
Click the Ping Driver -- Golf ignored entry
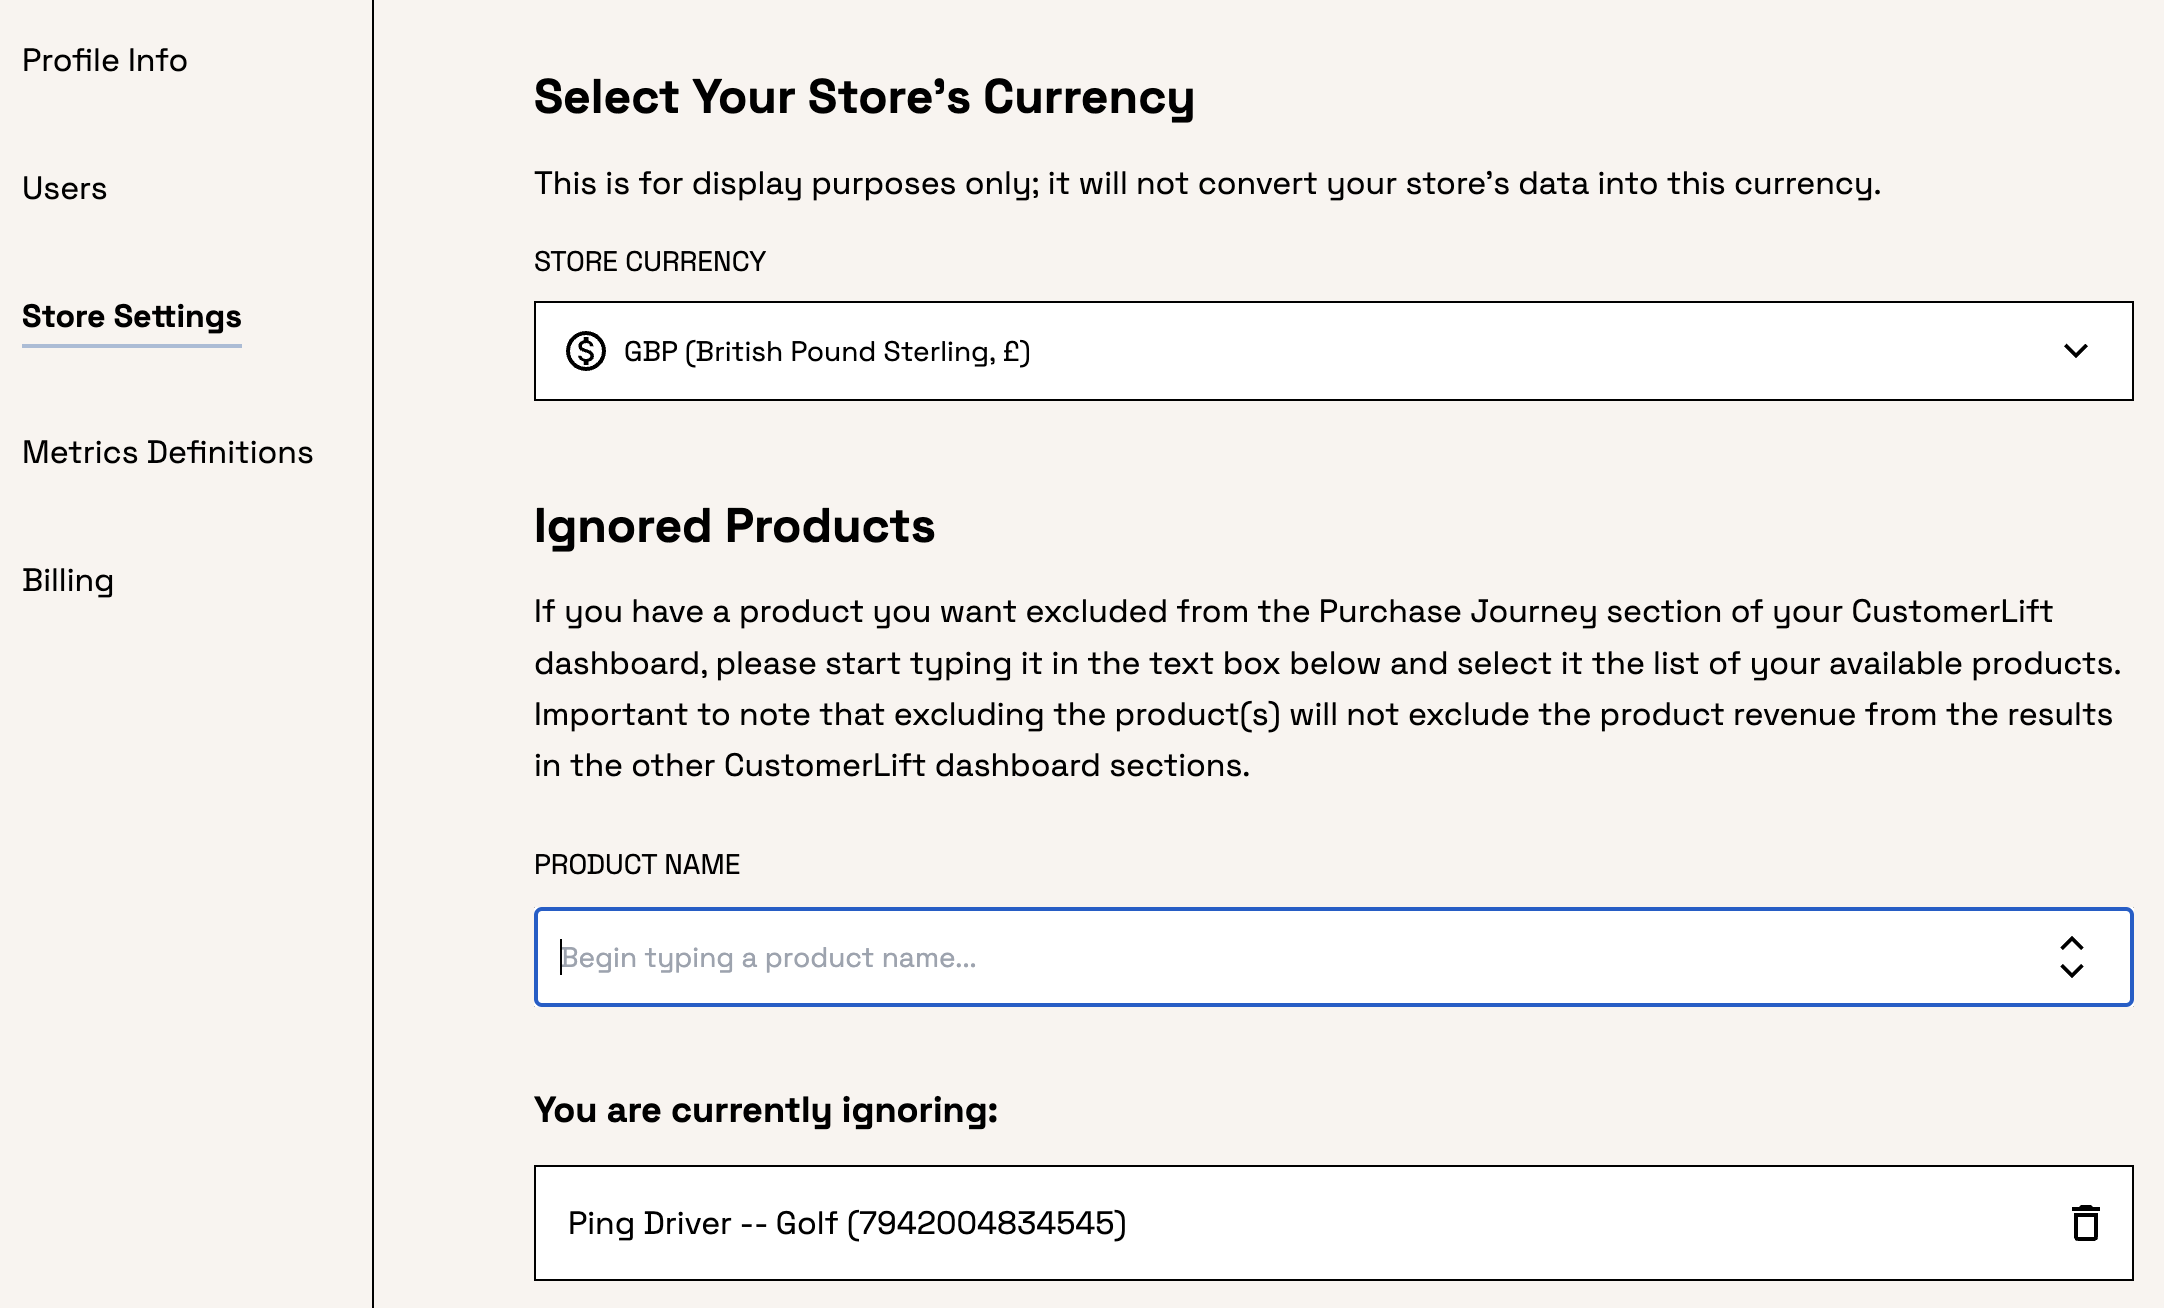(847, 1223)
